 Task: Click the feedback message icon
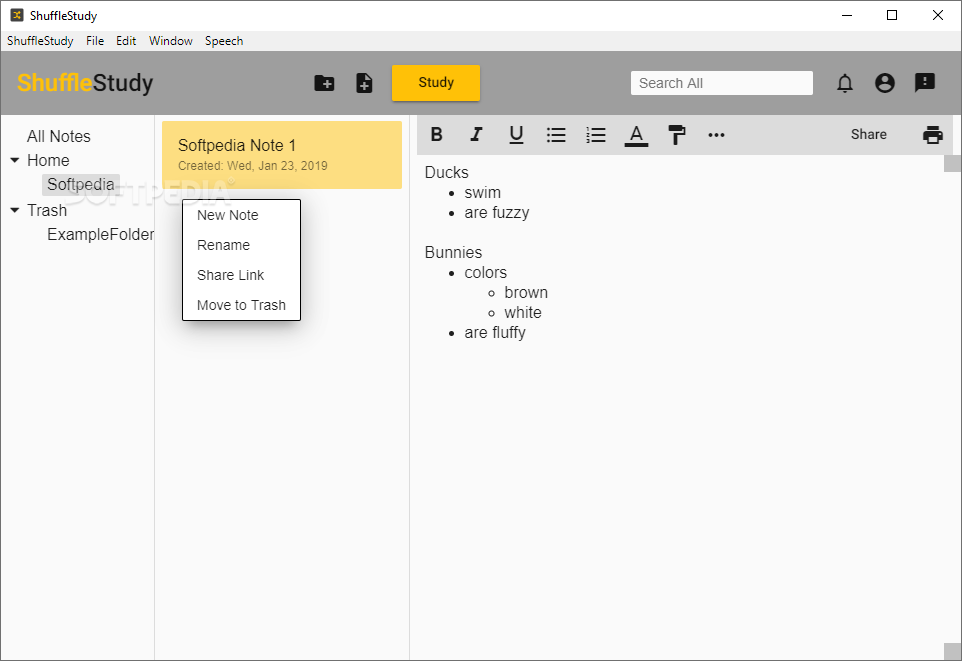pyautogui.click(x=925, y=82)
